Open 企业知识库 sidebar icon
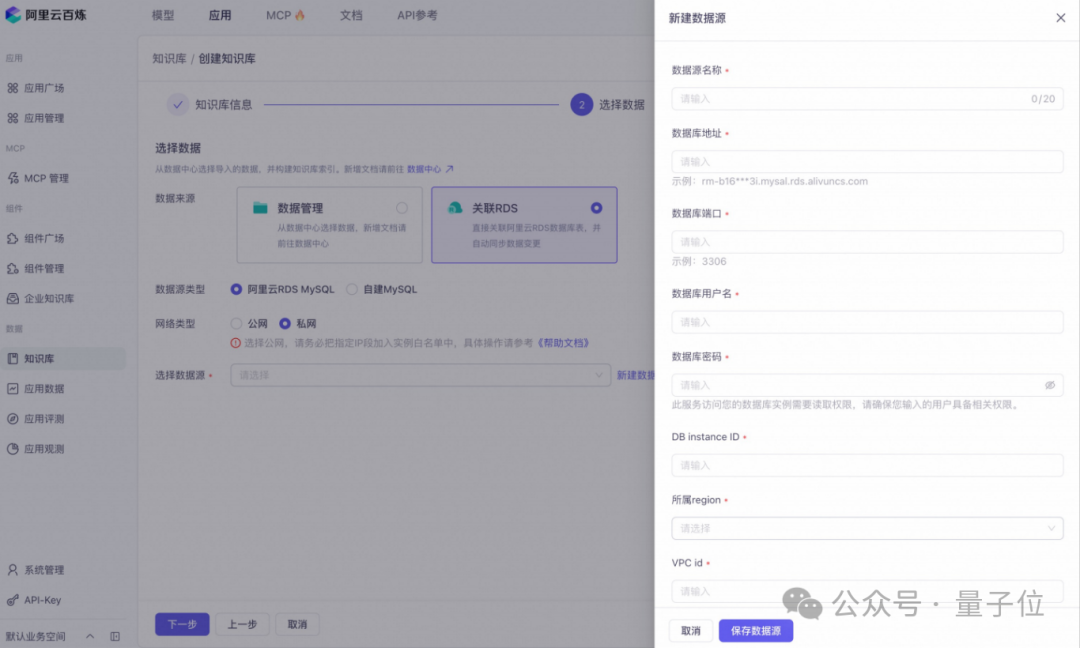Viewport: 1080px width, 648px height. click(12, 299)
